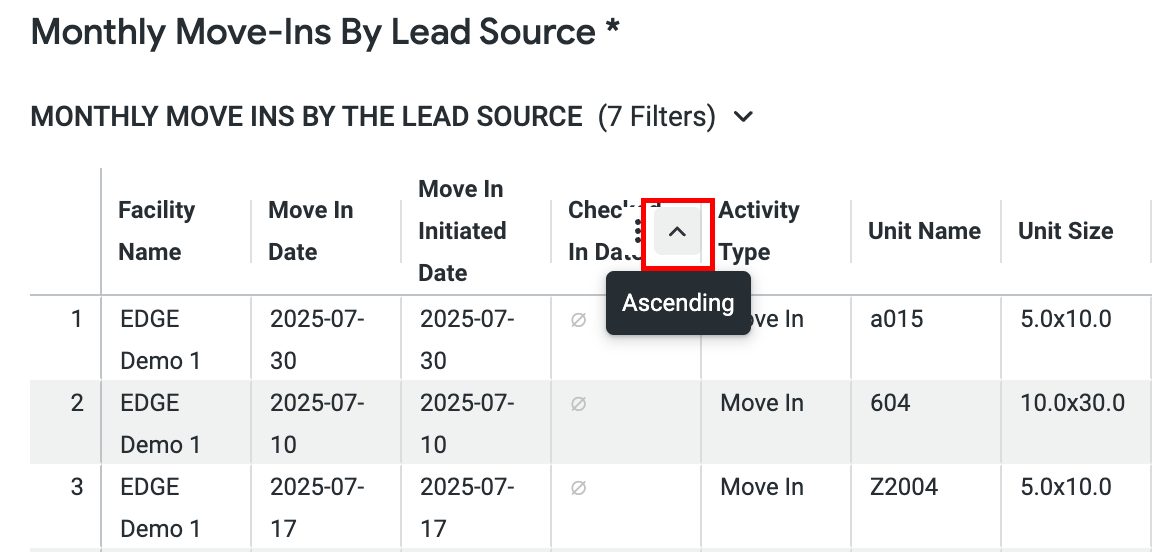Click unit name Z2004 cell
1152x552 pixels.
click(904, 487)
